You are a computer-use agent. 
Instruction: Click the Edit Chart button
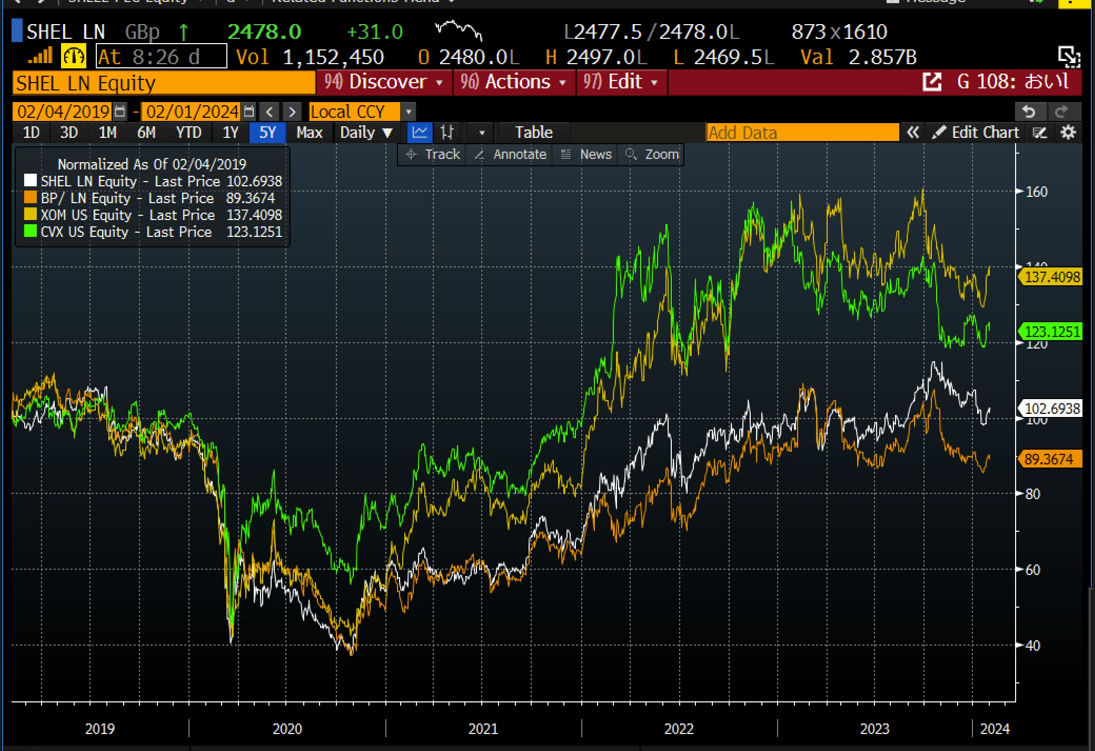976,132
